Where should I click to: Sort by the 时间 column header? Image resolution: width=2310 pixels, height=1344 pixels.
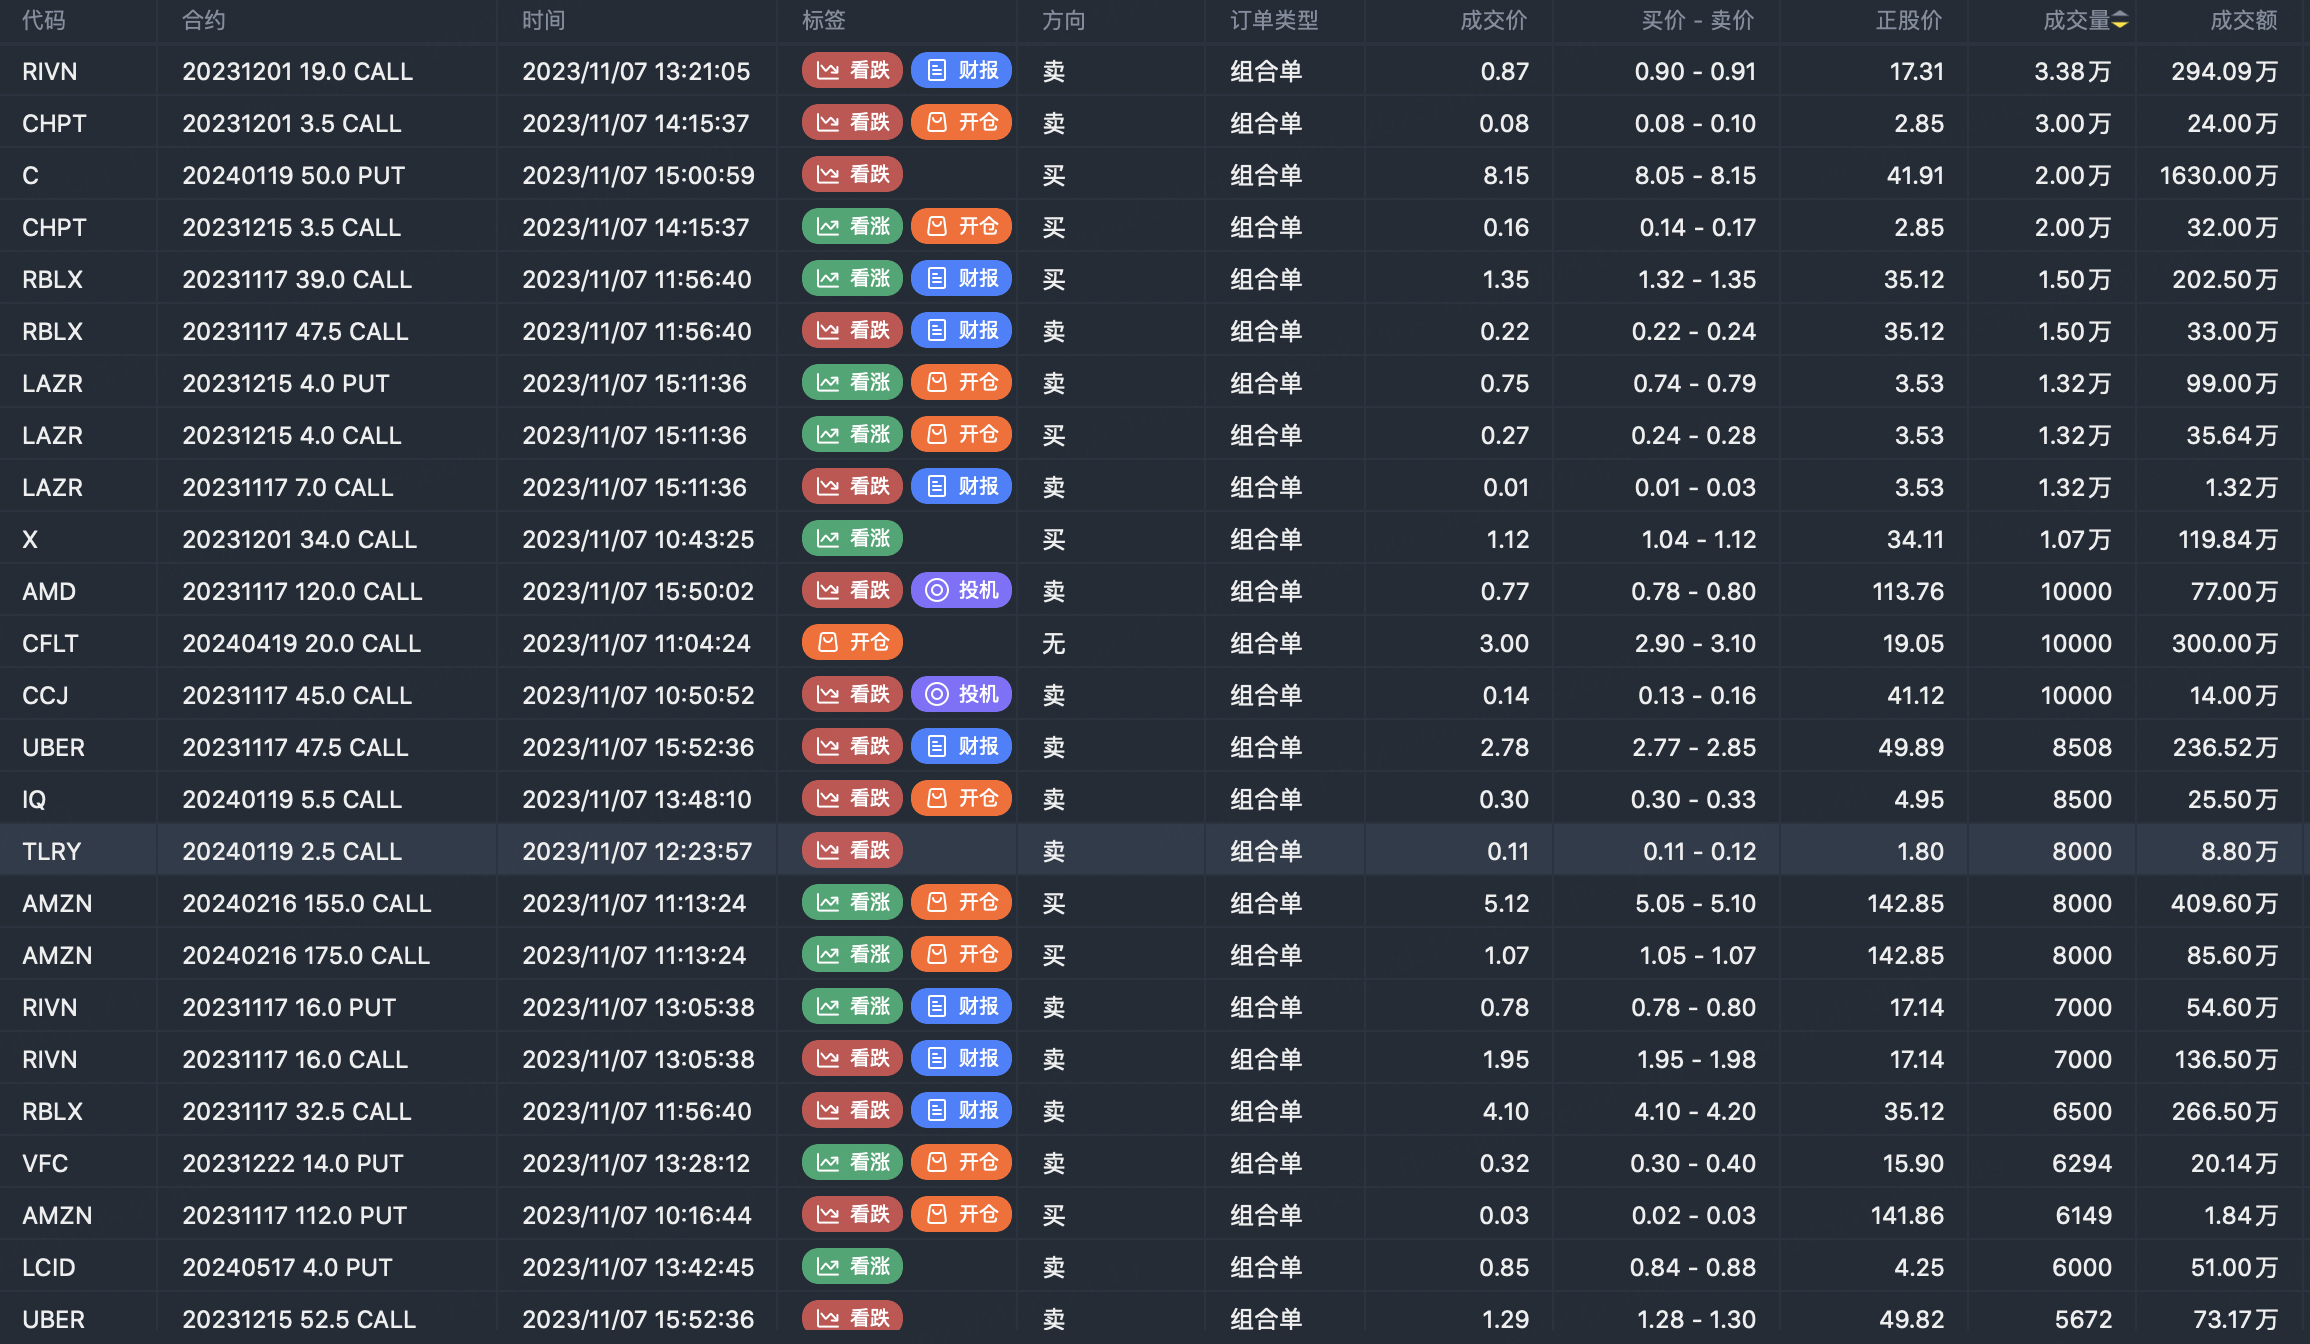544,21
